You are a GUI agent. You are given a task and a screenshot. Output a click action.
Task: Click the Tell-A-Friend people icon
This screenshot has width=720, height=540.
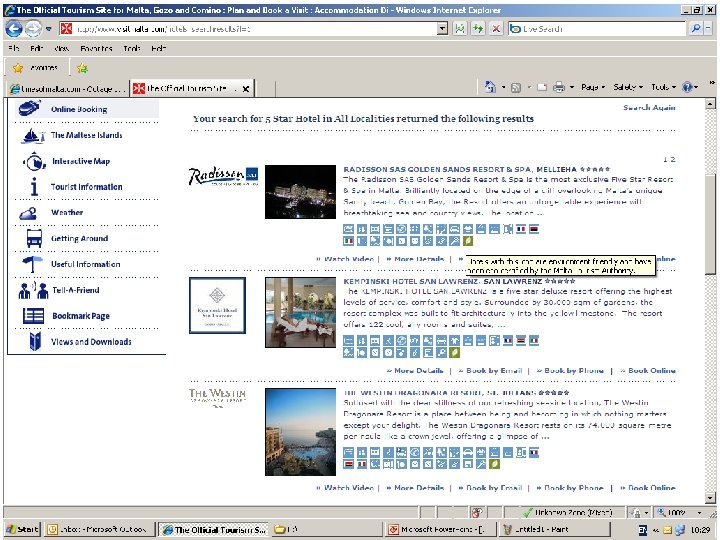tap(33, 290)
